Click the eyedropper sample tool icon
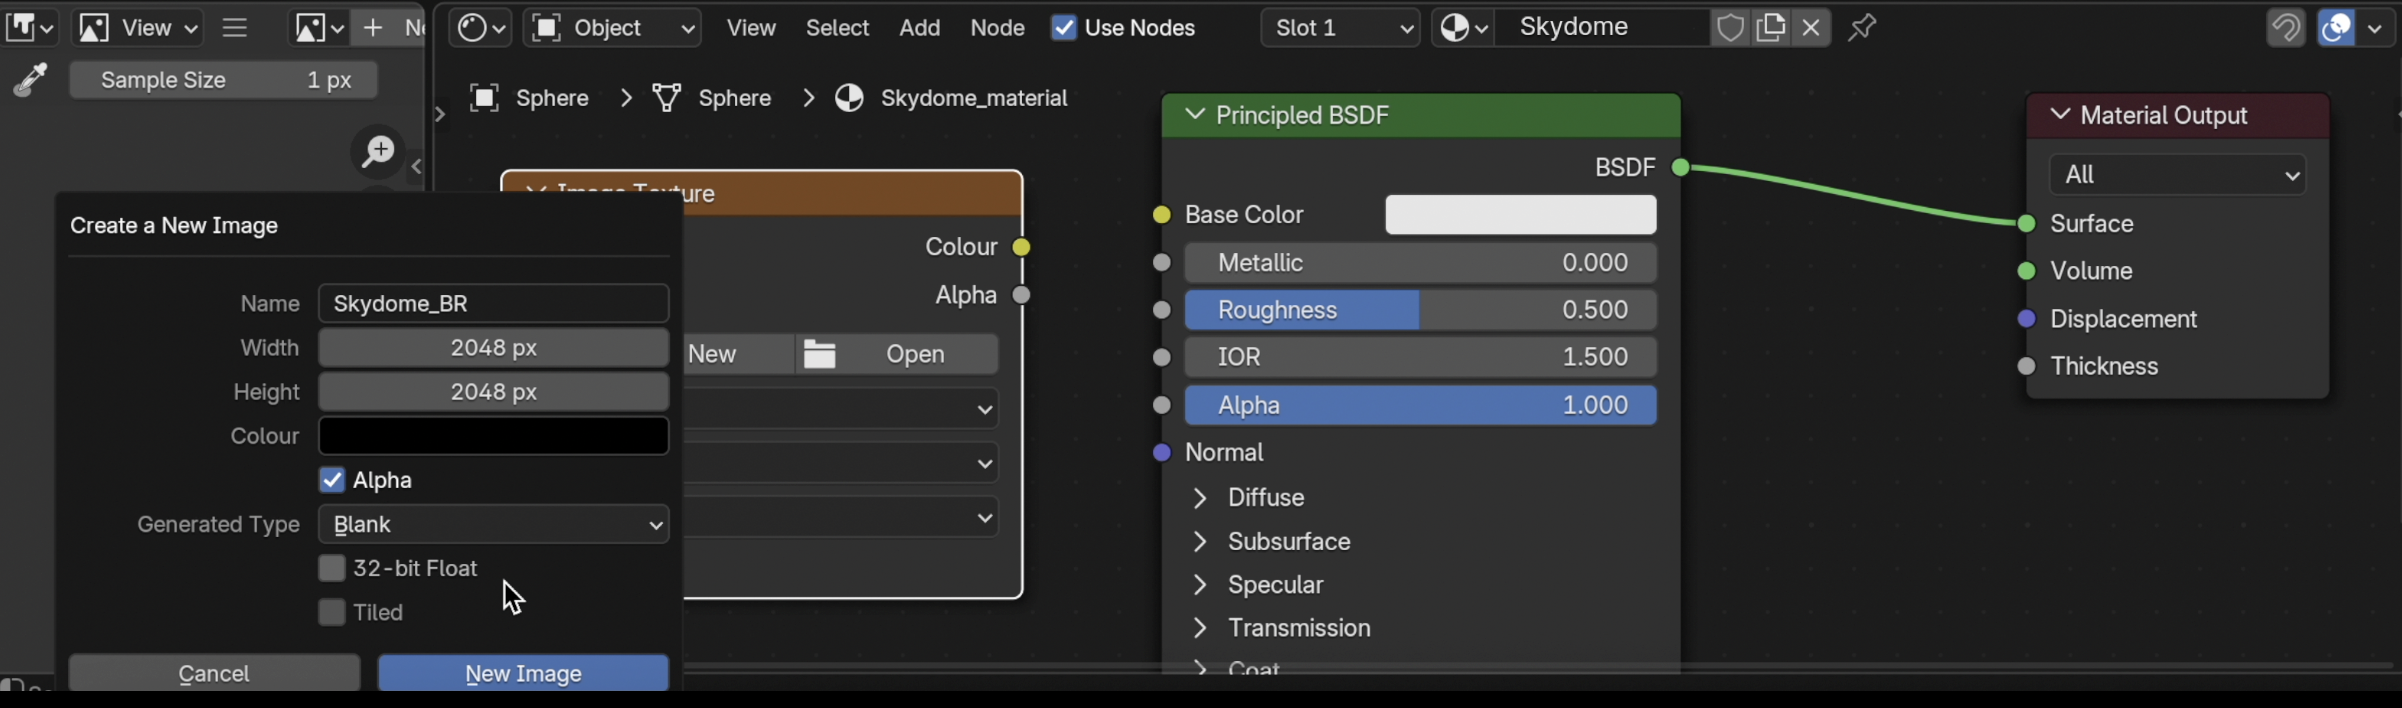 click(x=31, y=80)
